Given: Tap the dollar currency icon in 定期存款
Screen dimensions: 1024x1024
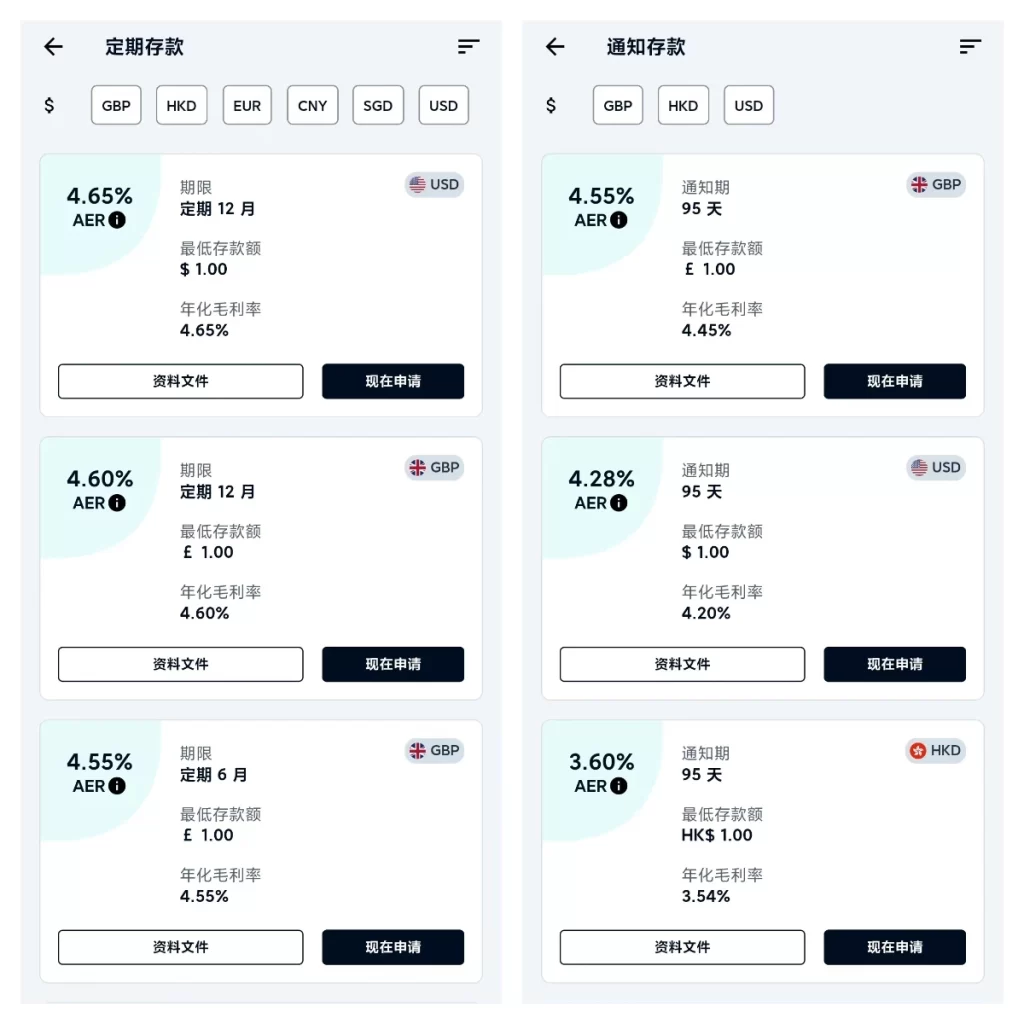Looking at the screenshot, I should [x=49, y=105].
